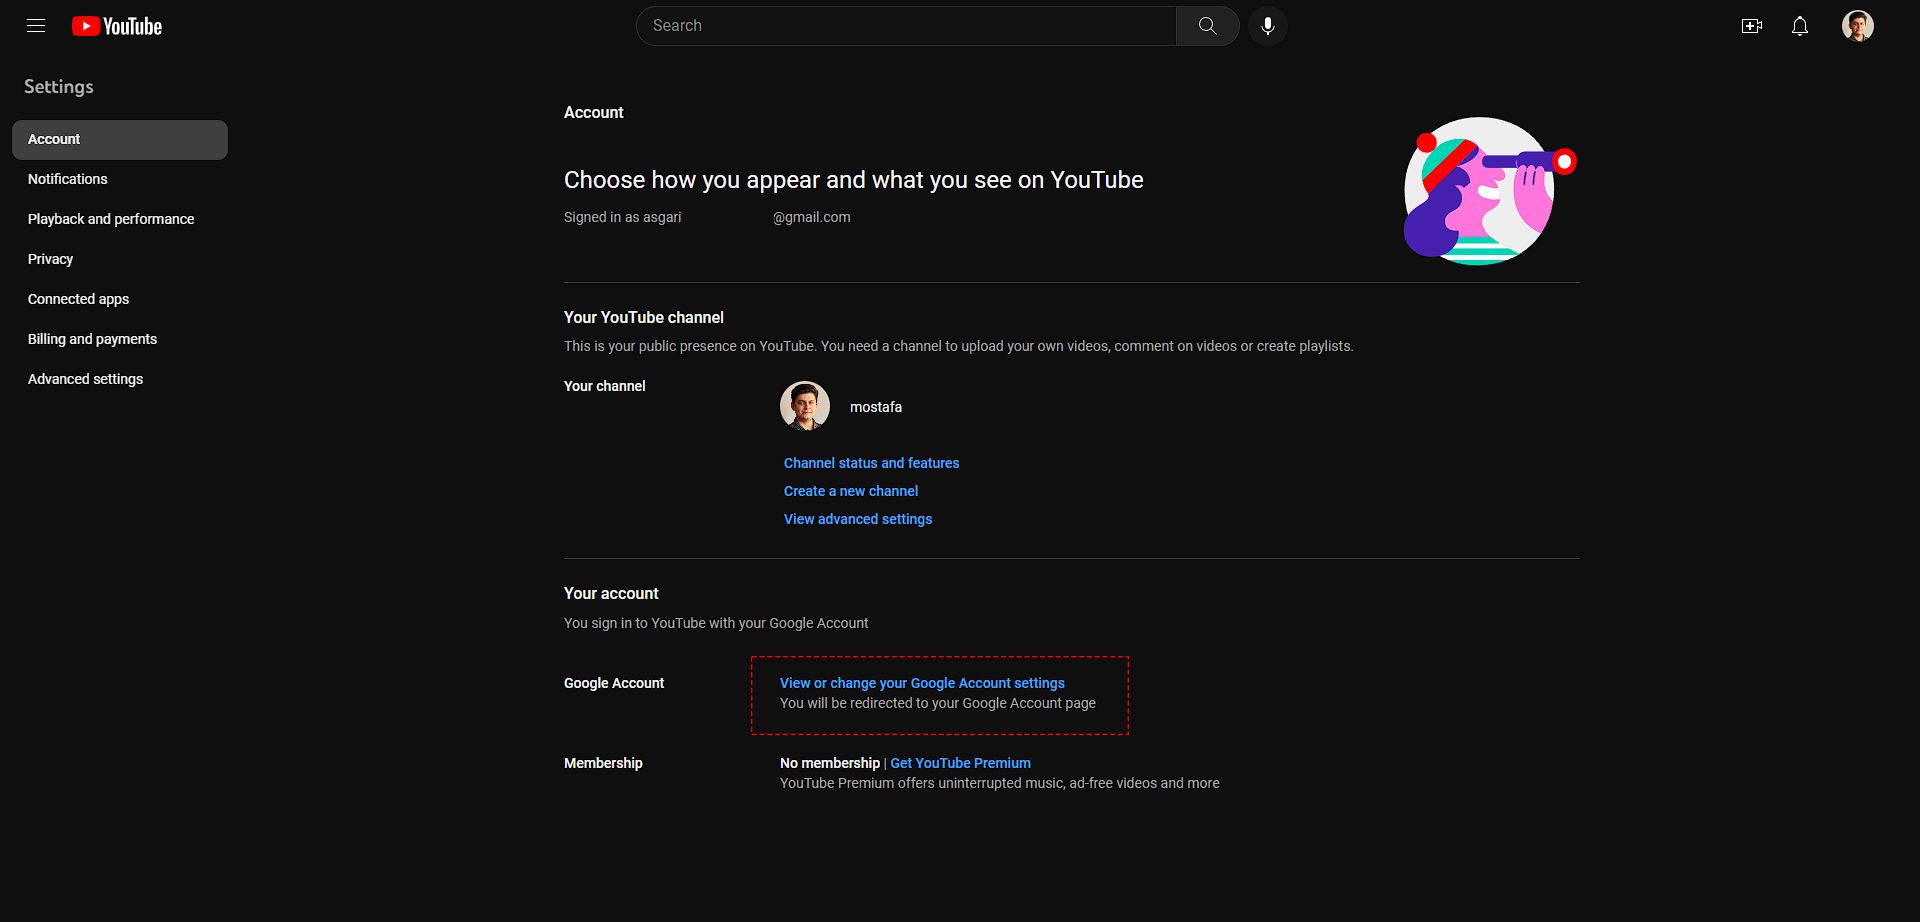Open View or change Google Account settings

click(922, 683)
